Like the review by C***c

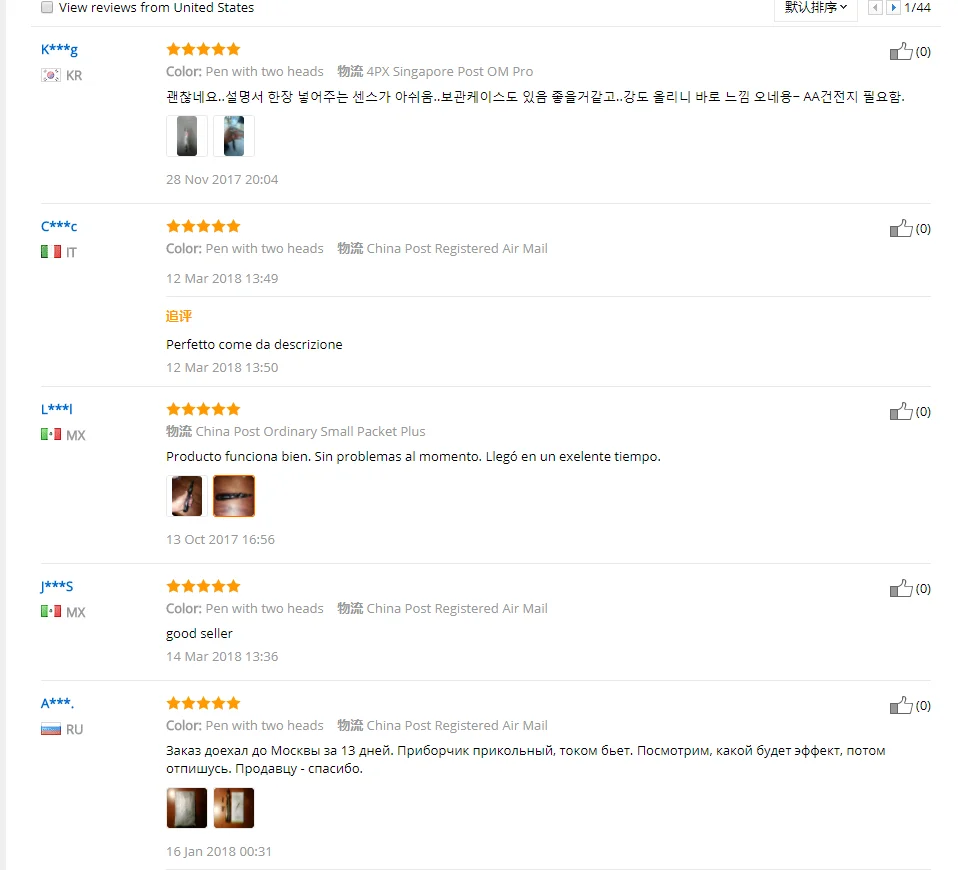(901, 228)
